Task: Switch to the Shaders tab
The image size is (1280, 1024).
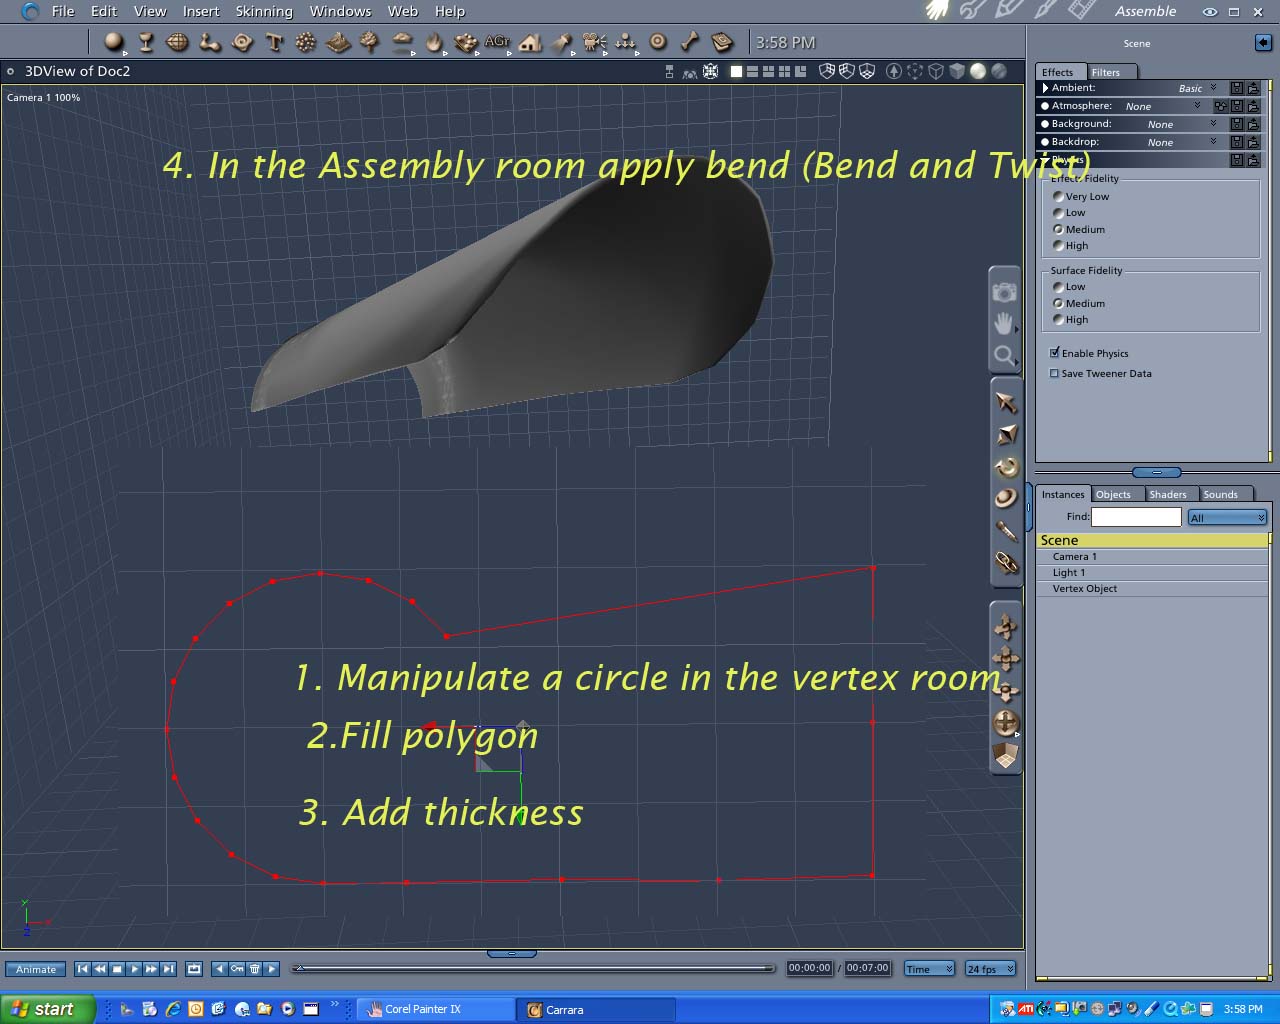Action: click(1167, 494)
